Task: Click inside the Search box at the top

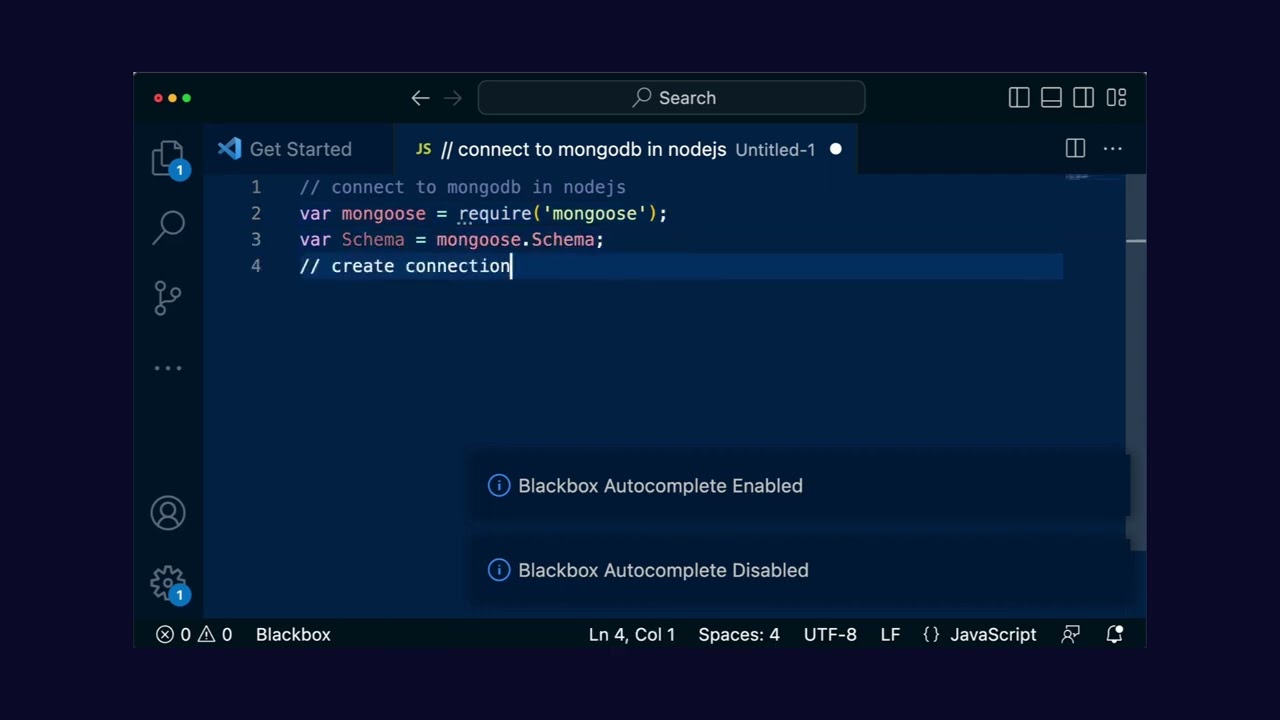Action: point(671,97)
